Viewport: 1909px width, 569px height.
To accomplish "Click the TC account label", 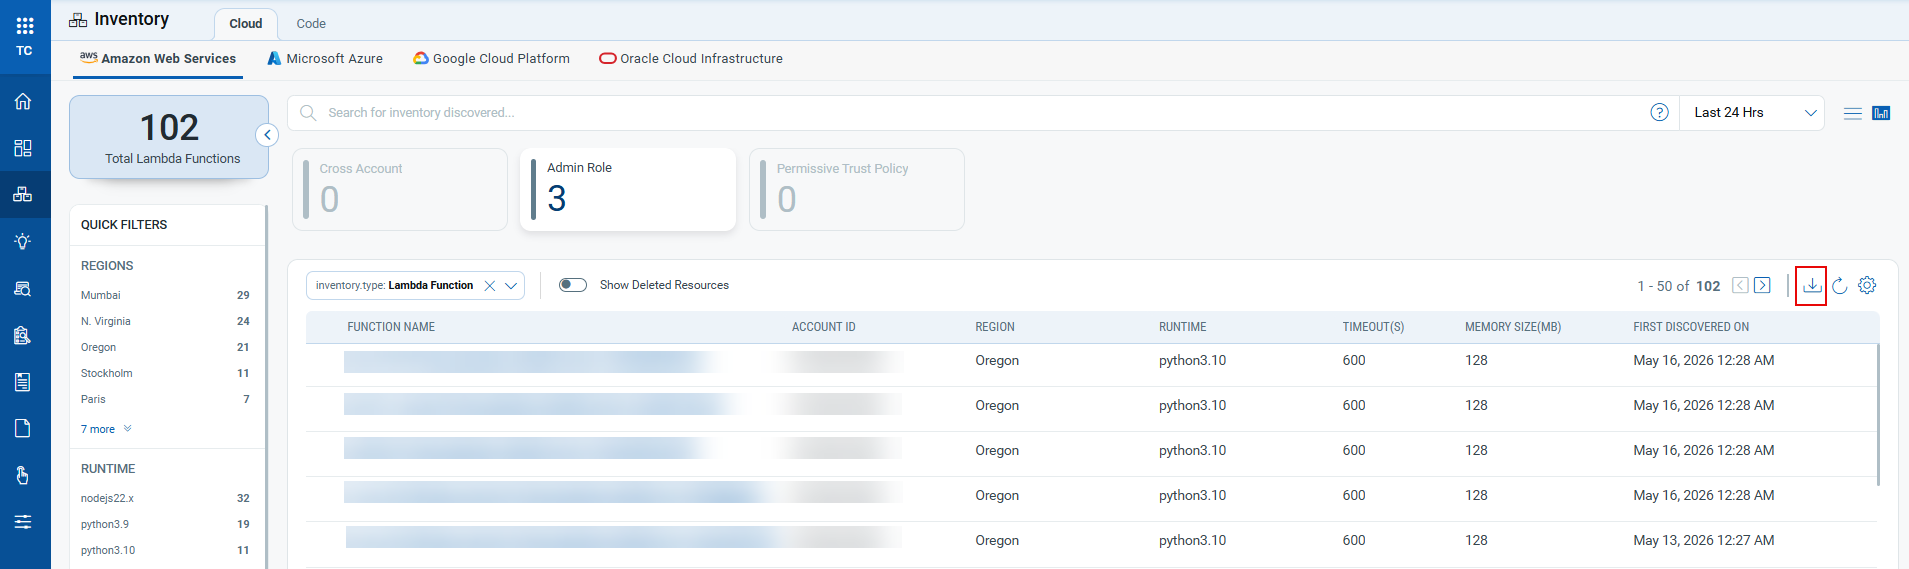I will 24,51.
